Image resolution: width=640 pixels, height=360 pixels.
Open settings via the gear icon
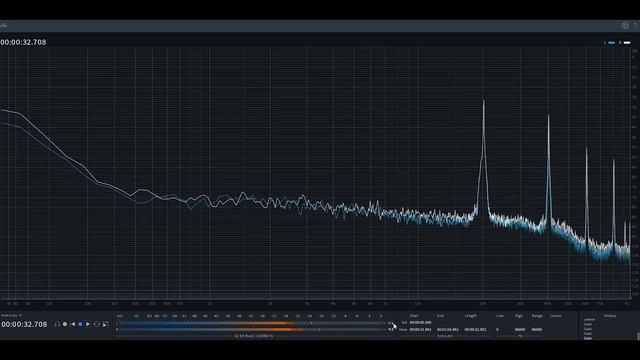(625, 26)
